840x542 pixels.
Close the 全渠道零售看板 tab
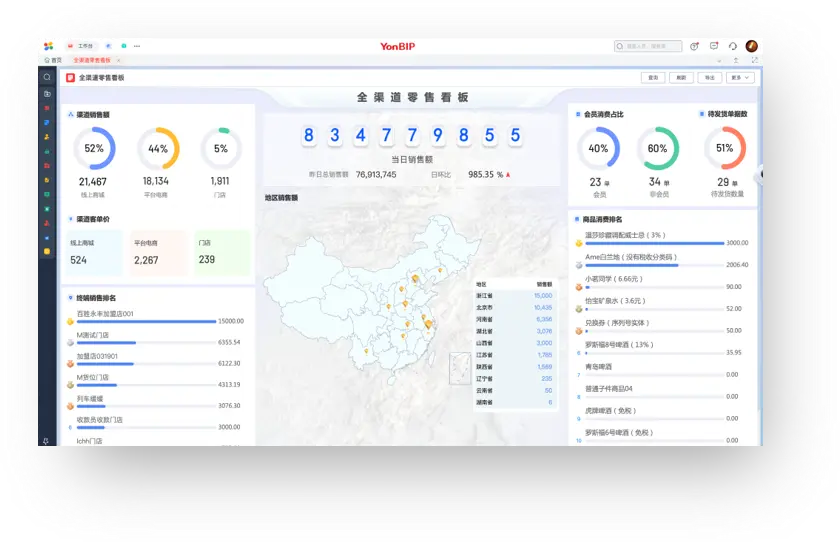[119, 60]
